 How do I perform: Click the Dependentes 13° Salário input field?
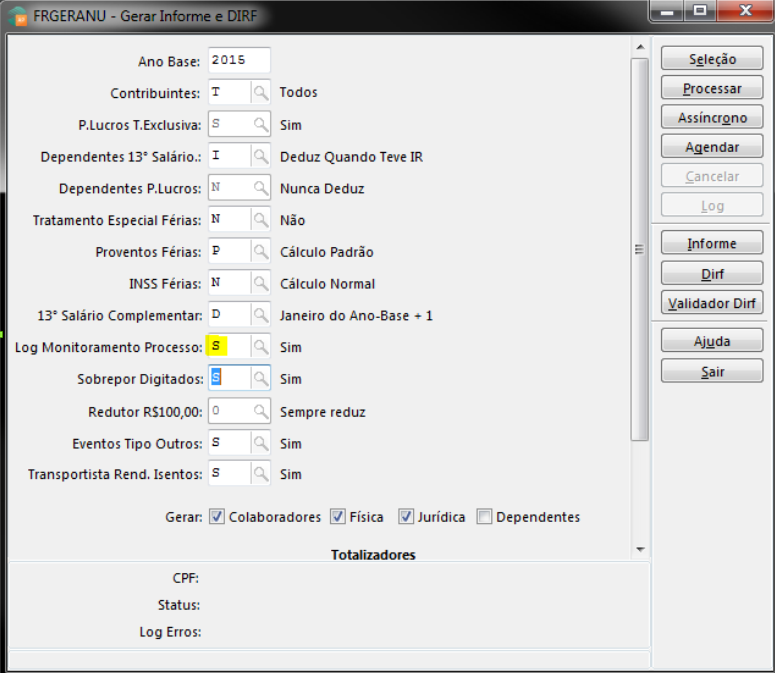pos(229,157)
